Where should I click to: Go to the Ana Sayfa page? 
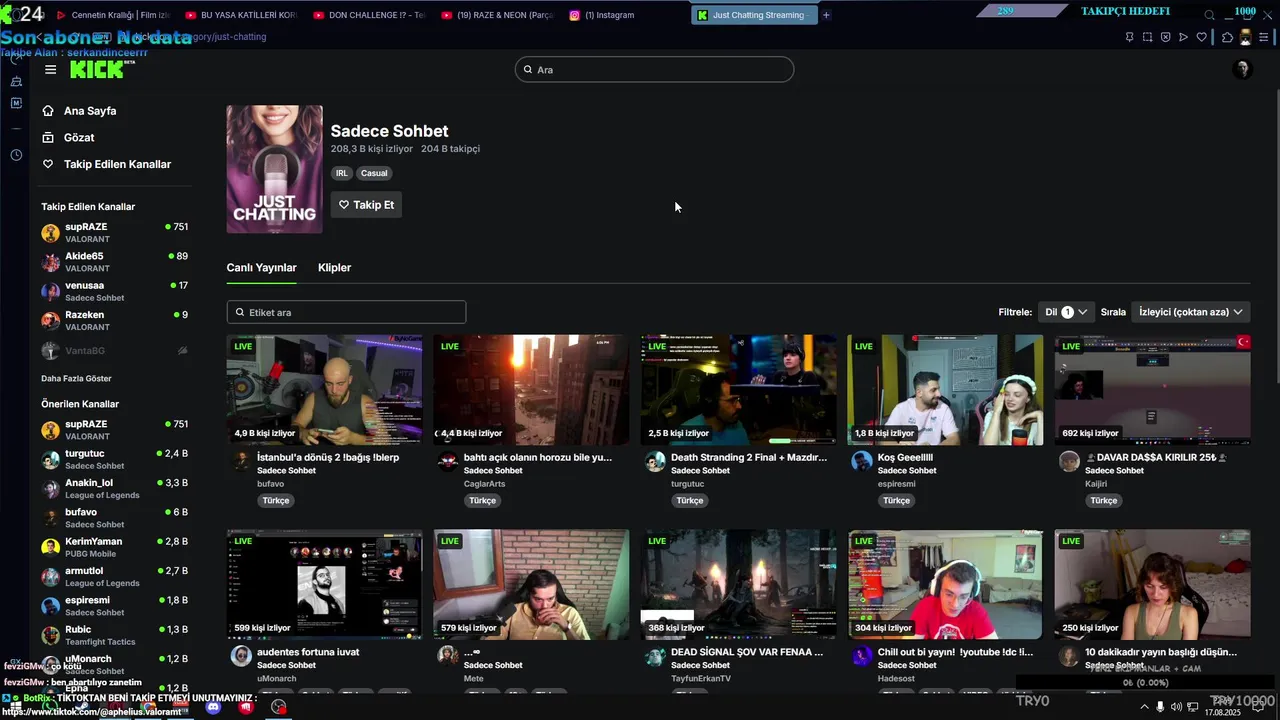tap(90, 111)
